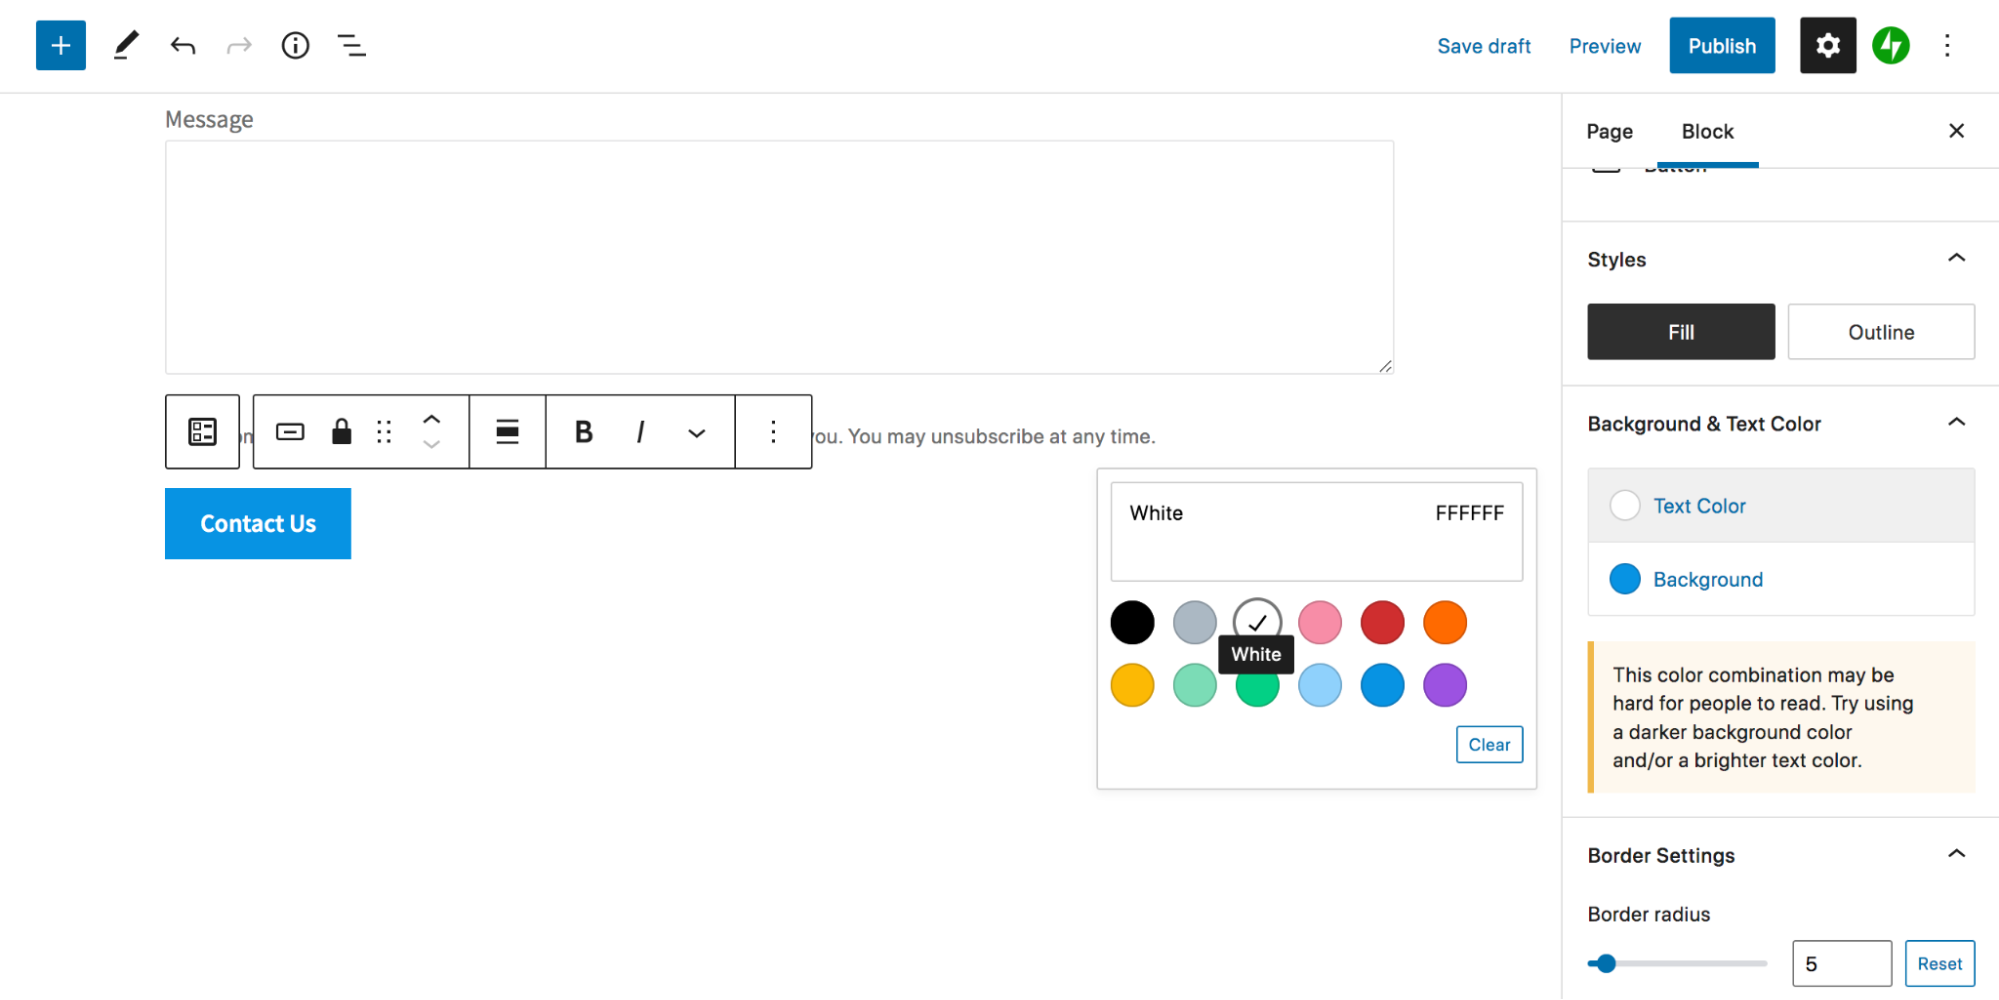Change the button block type icon
Image resolution: width=1999 pixels, height=1000 pixels.
click(x=290, y=431)
